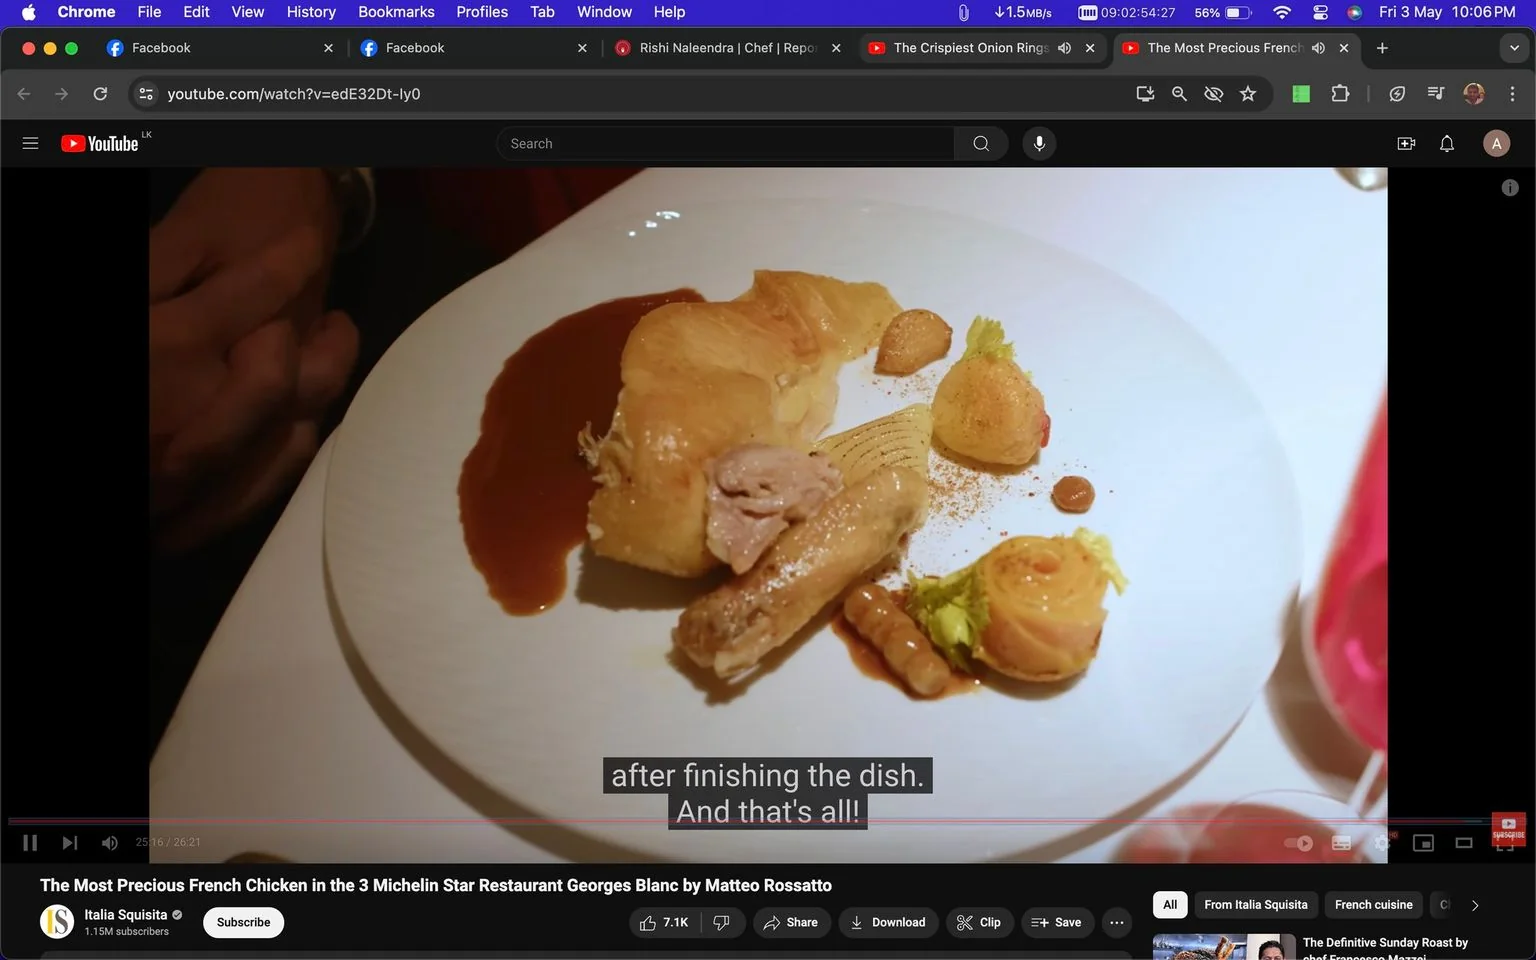Save video to a playlist
1536x960 pixels.
(x=1057, y=922)
